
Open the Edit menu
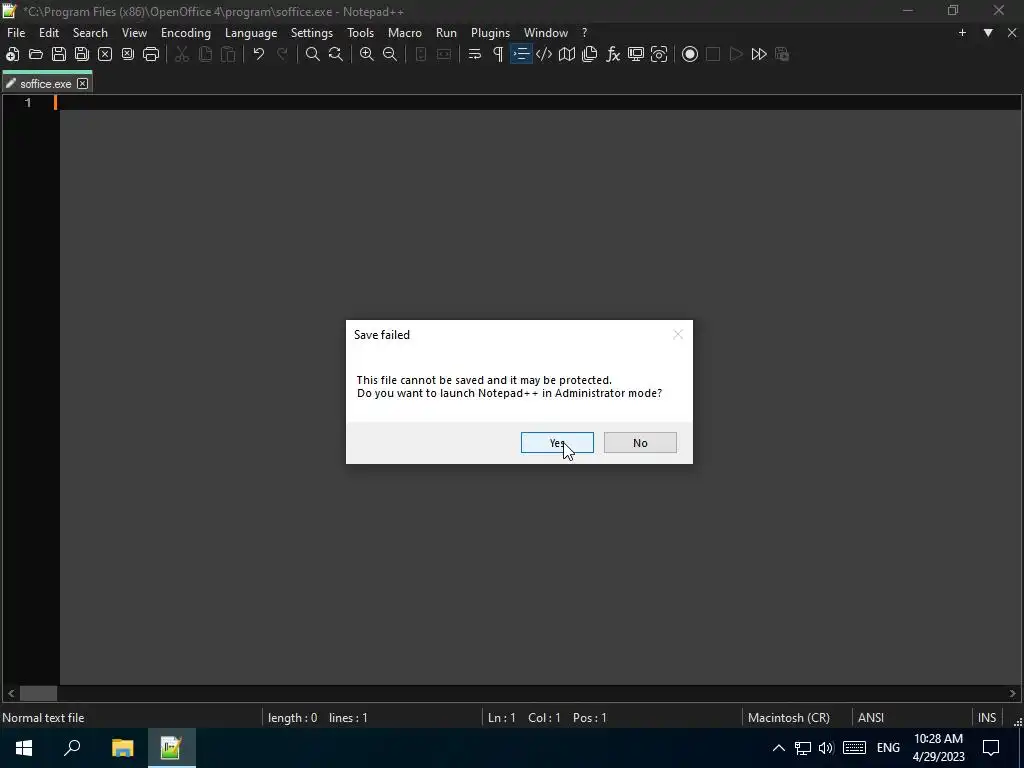click(49, 33)
